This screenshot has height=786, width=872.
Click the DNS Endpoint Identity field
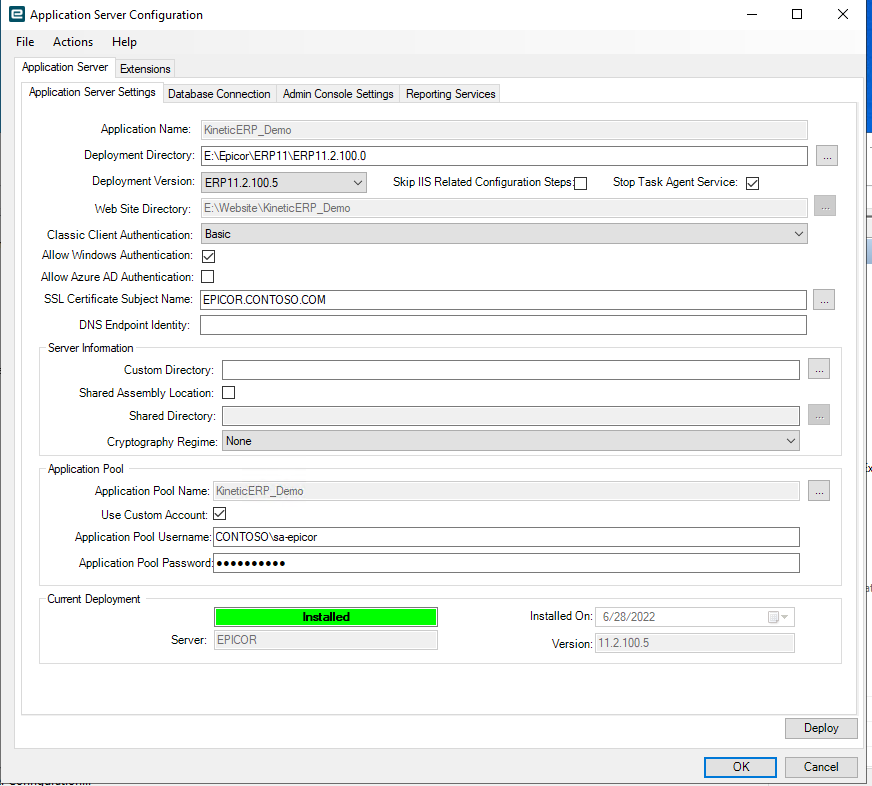click(x=503, y=325)
